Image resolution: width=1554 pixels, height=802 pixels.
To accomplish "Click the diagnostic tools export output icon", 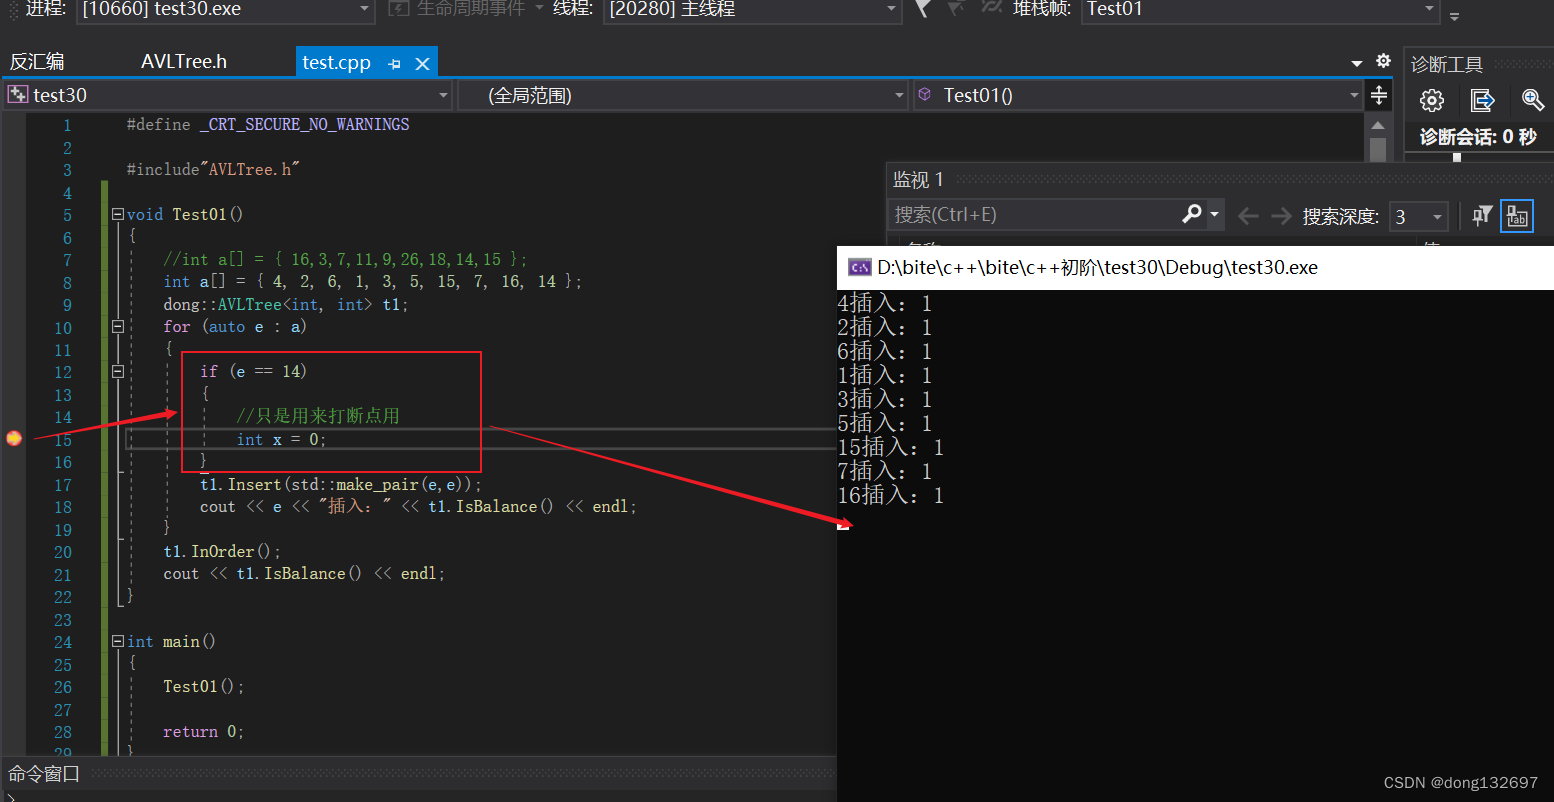I will tap(1482, 100).
